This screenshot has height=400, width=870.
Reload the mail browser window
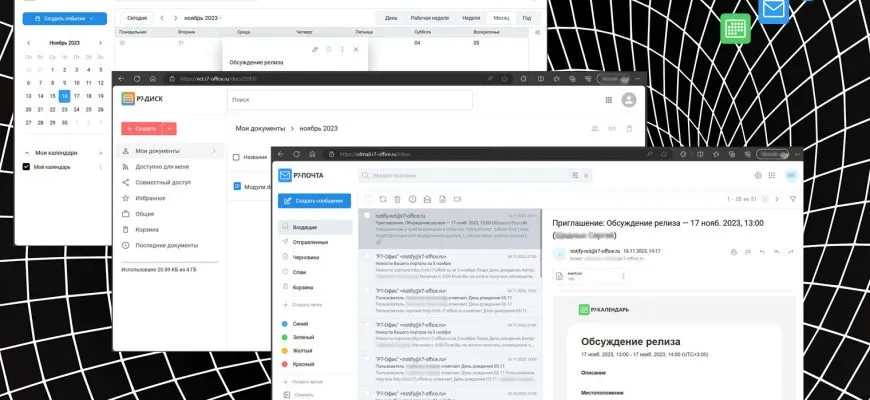click(296, 154)
